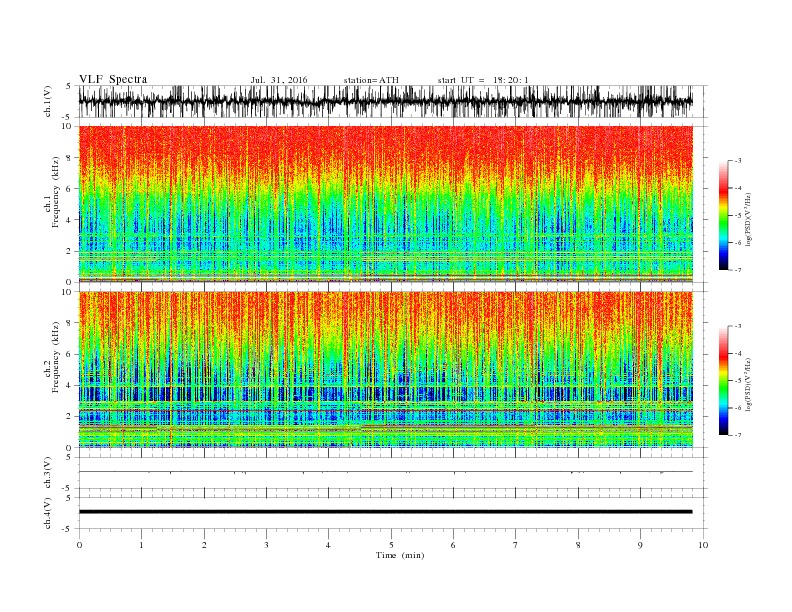Viewport: 792px width, 612px height.
Task: Click time axis tick label "2"
Action: 204,545
